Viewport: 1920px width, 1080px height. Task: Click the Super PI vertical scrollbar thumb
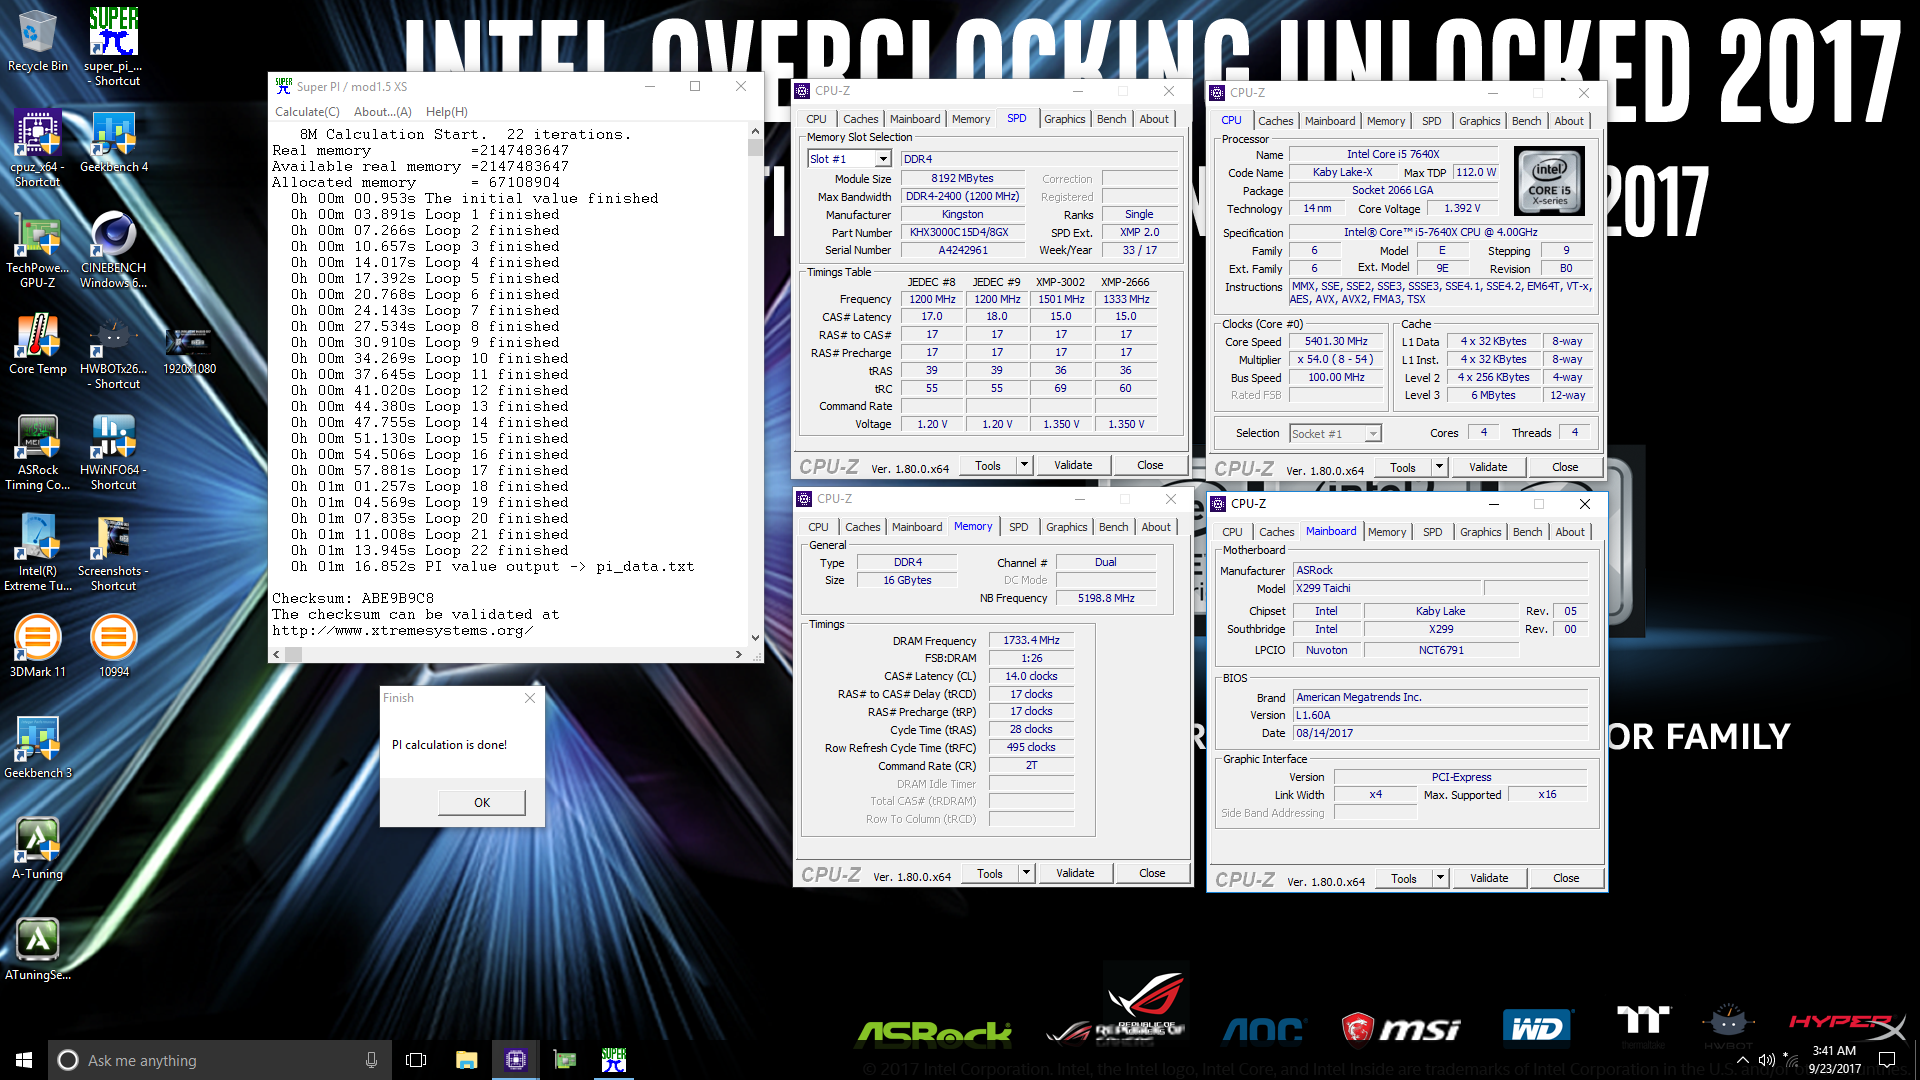[755, 147]
